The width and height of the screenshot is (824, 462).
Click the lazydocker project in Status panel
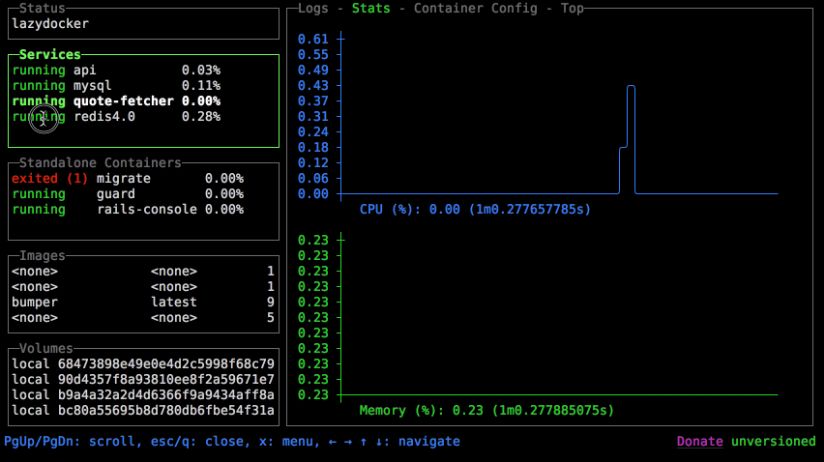coord(50,23)
